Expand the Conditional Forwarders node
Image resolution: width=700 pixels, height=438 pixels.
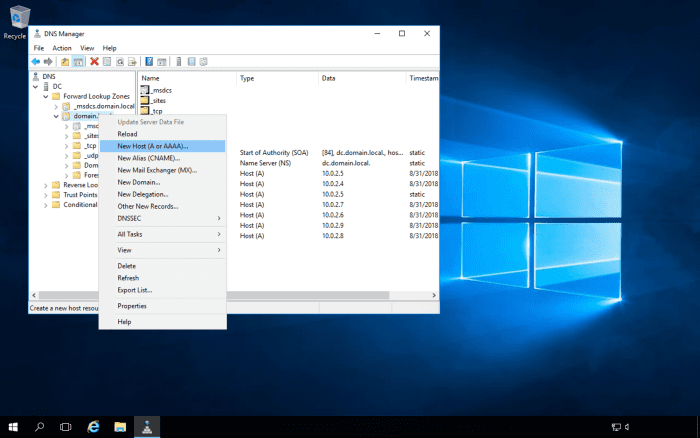click(x=46, y=204)
